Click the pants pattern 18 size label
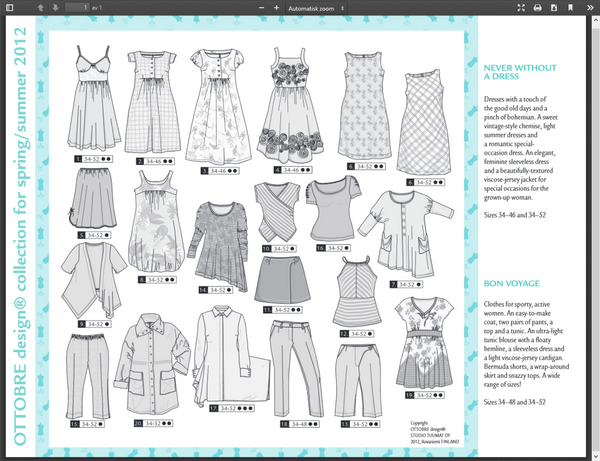 [300, 424]
